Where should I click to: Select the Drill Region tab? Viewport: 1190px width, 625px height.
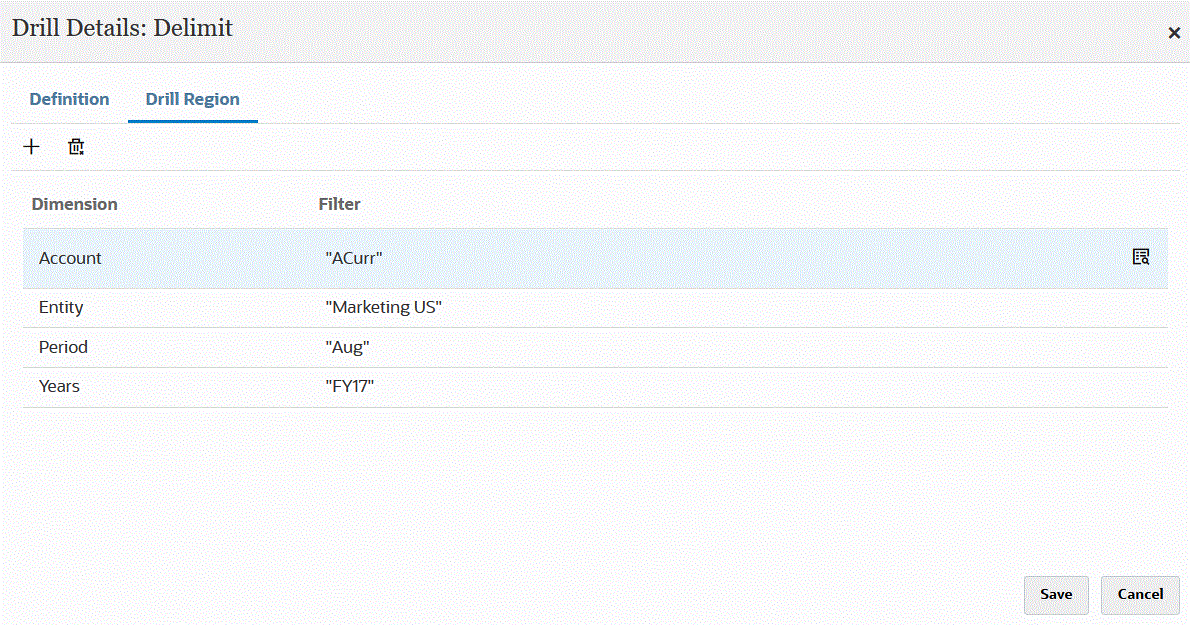[193, 99]
